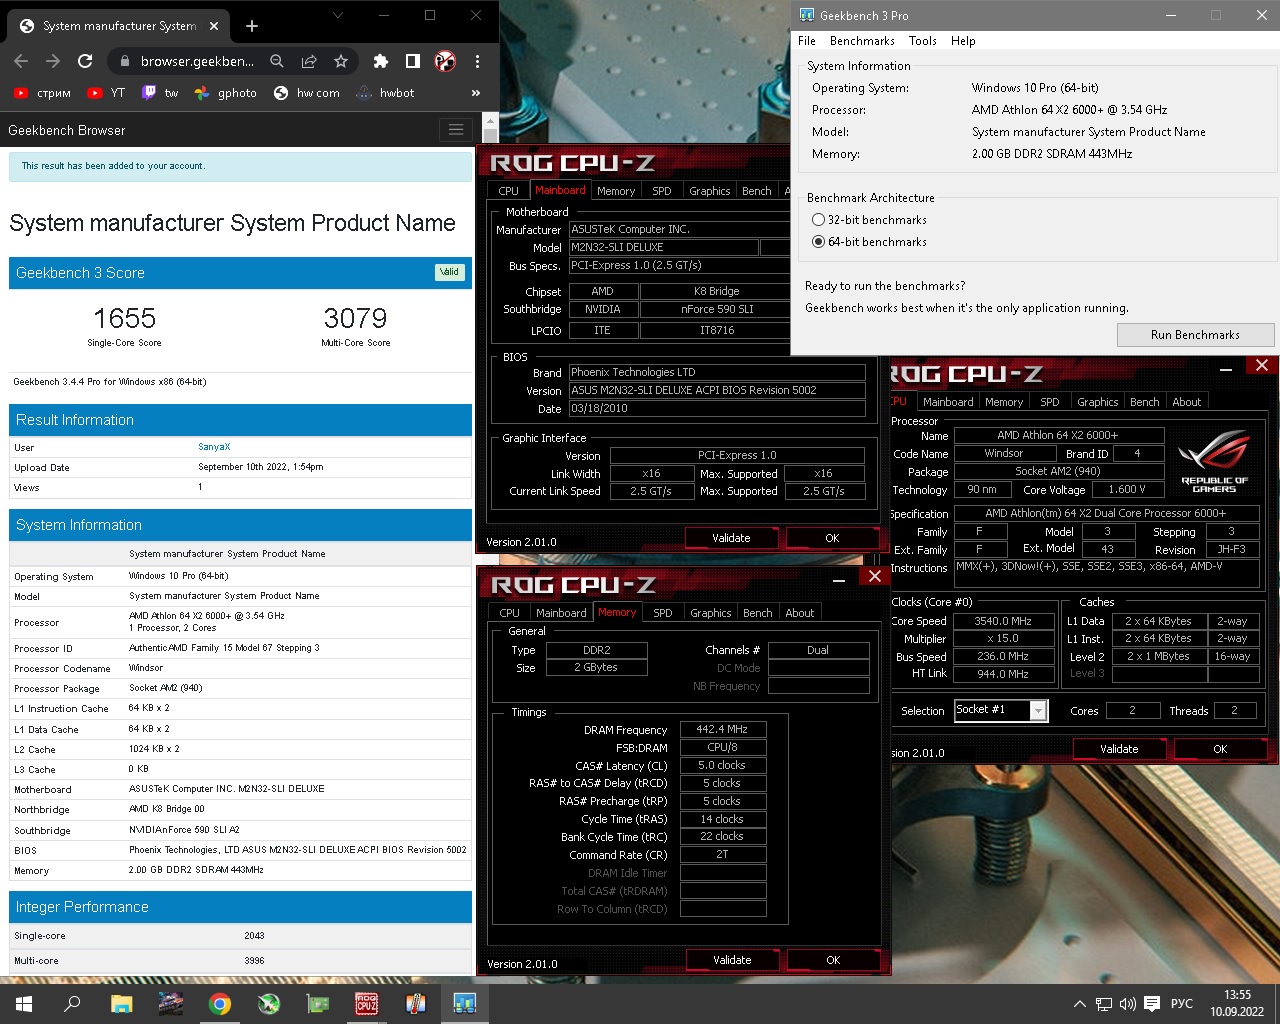This screenshot has width=1280, height=1024.
Task: Open a new Chrome tab
Action: point(252,26)
